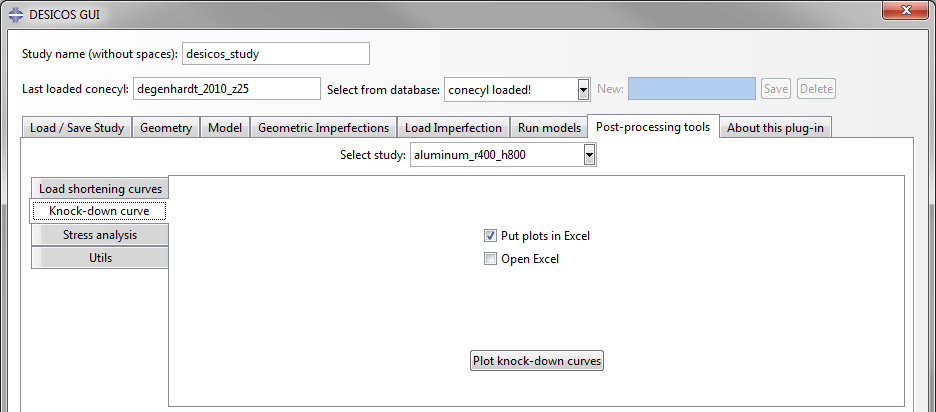Go to the Model tab
Viewport: 936px width, 412px height.
[224, 128]
